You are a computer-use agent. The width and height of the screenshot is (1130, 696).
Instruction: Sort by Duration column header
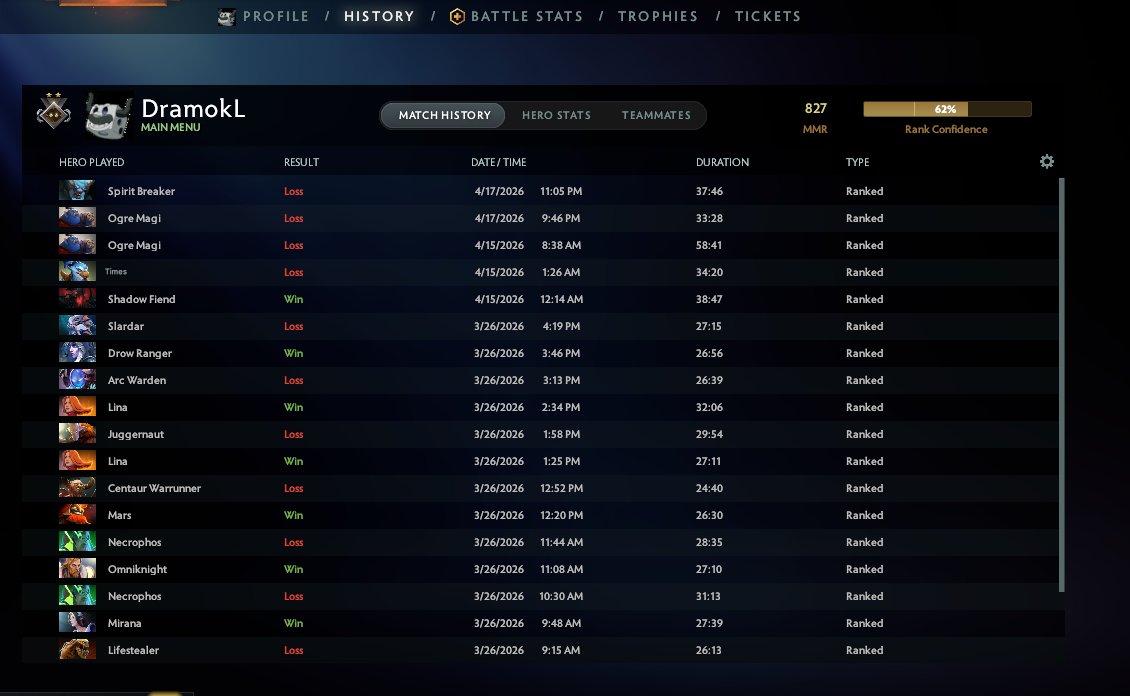pyautogui.click(x=722, y=162)
